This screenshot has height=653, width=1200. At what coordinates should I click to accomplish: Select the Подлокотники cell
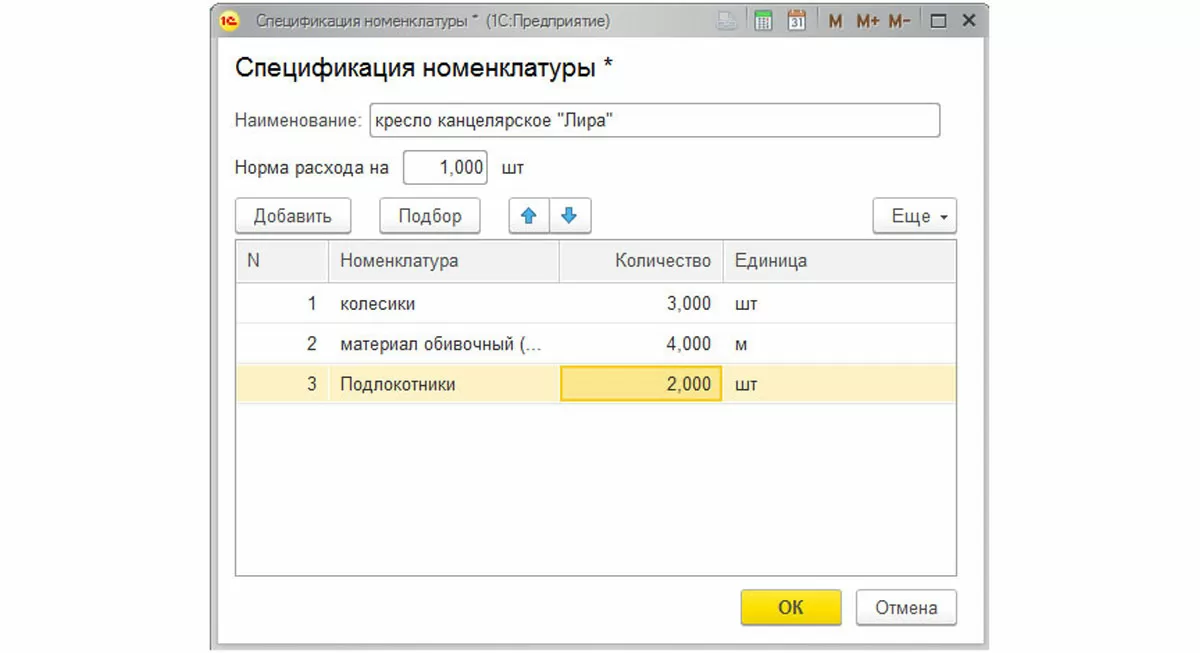click(443, 384)
